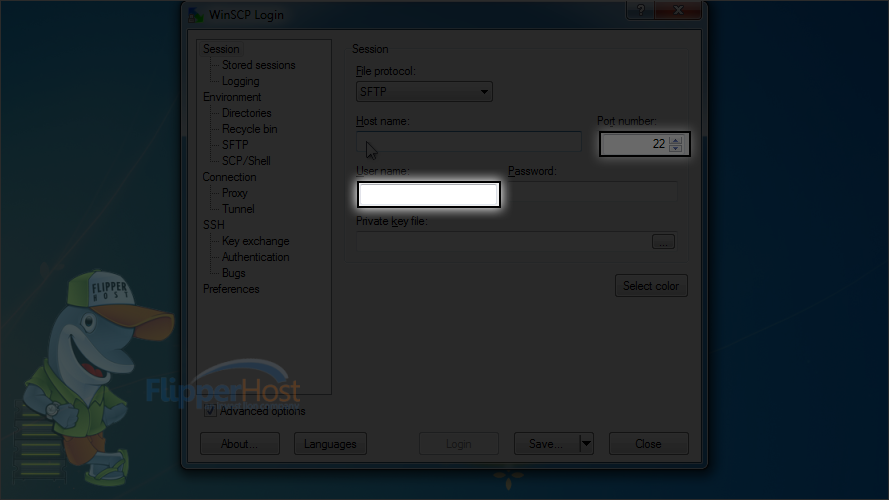Open Key exchange settings
This screenshot has height=500, width=889.
[255, 241]
